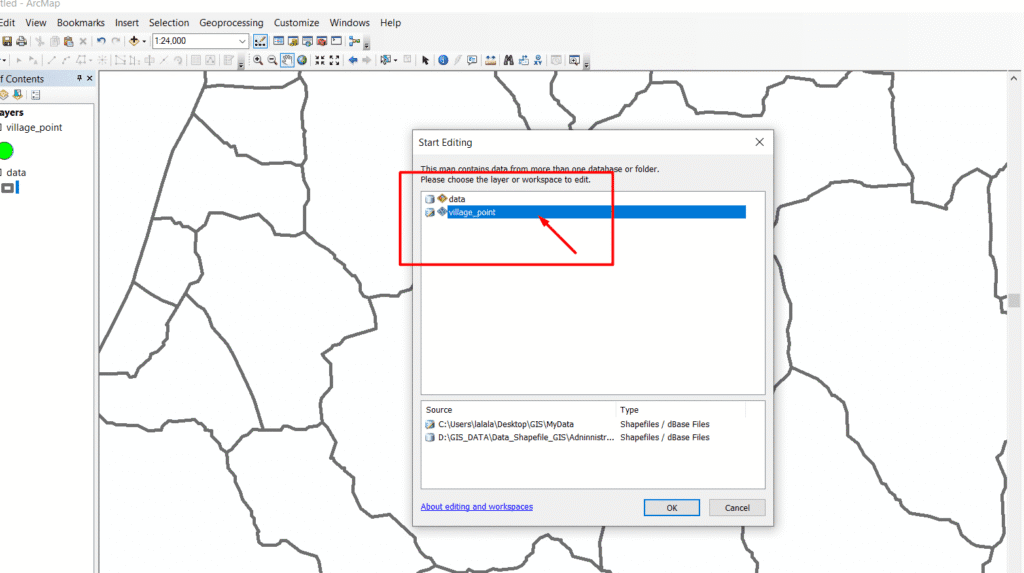Viewport: 1024px width, 573px height.
Task: Open the About editing and workspaces link
Action: (476, 506)
